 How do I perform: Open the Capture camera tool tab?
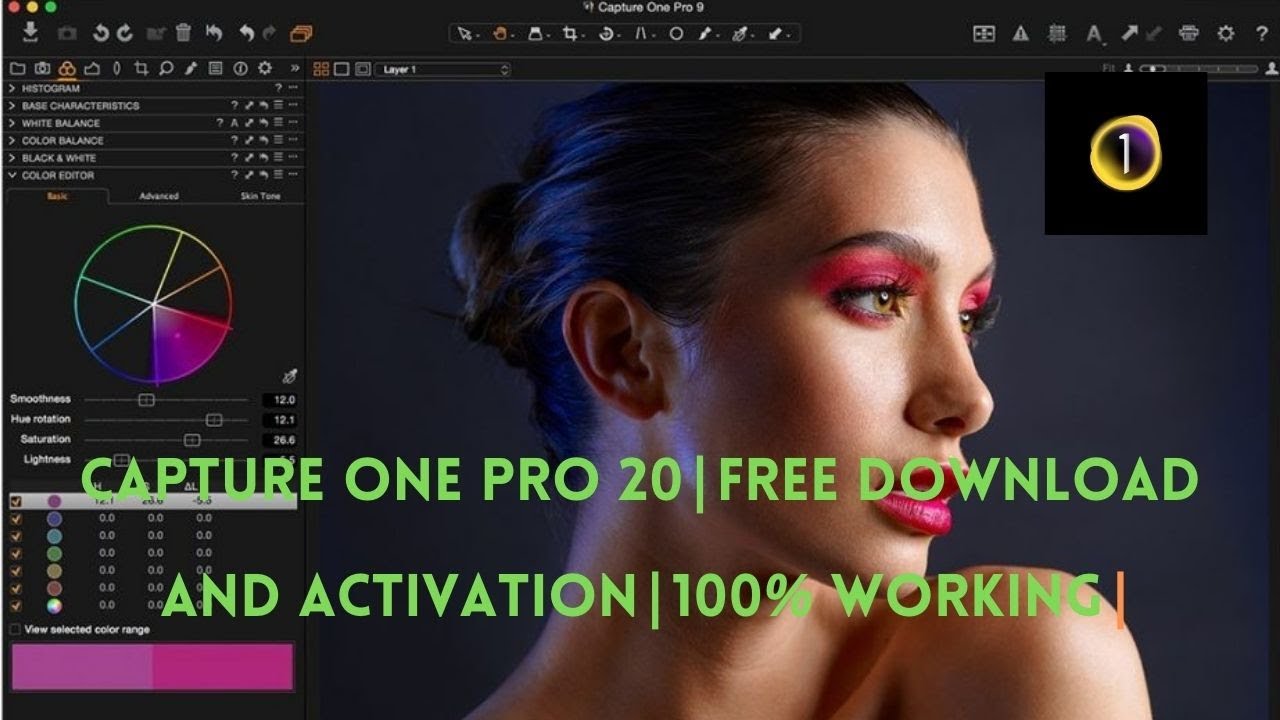coord(42,68)
